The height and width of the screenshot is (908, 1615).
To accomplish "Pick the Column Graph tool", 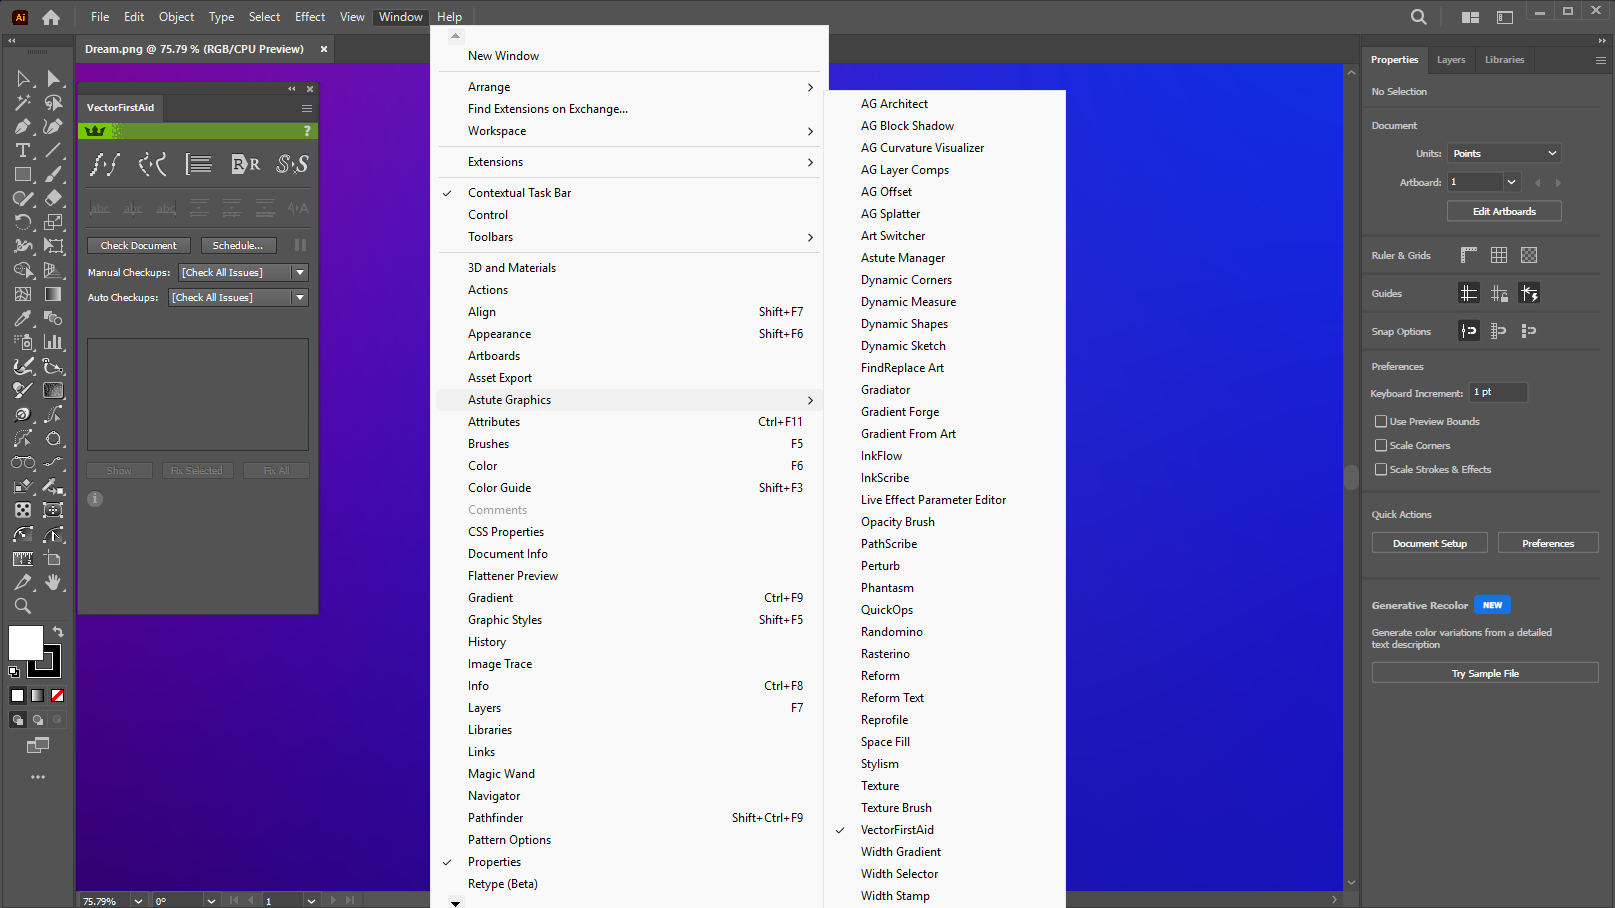I will pyautogui.click(x=54, y=342).
